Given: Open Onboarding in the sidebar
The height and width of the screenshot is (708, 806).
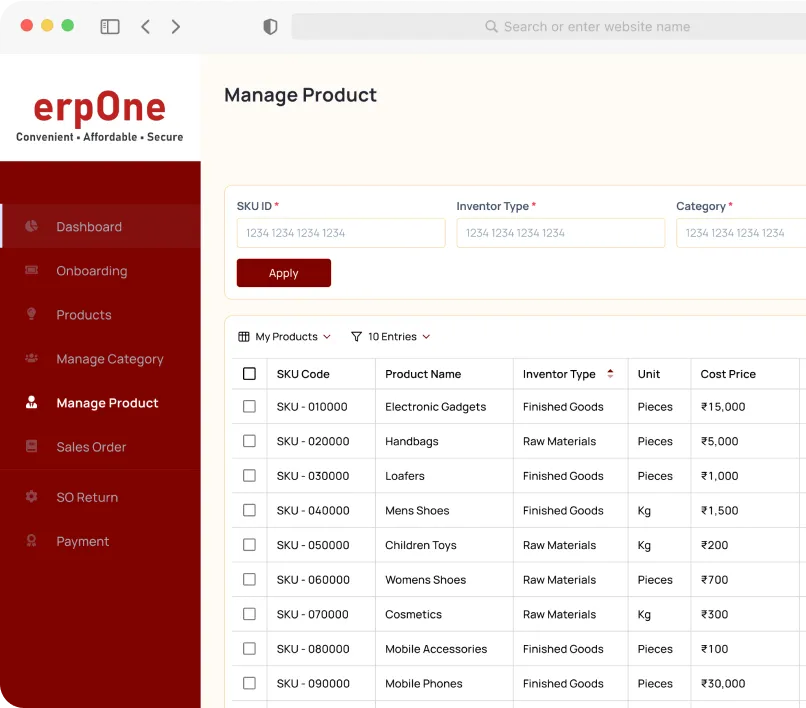Looking at the screenshot, I should pos(100,270).
